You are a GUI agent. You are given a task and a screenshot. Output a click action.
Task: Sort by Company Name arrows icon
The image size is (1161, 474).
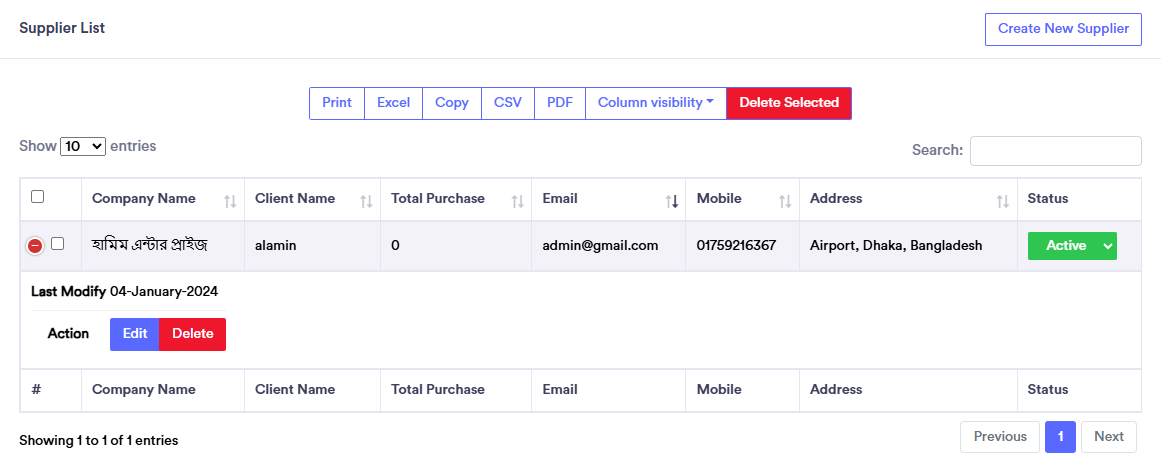click(x=230, y=201)
